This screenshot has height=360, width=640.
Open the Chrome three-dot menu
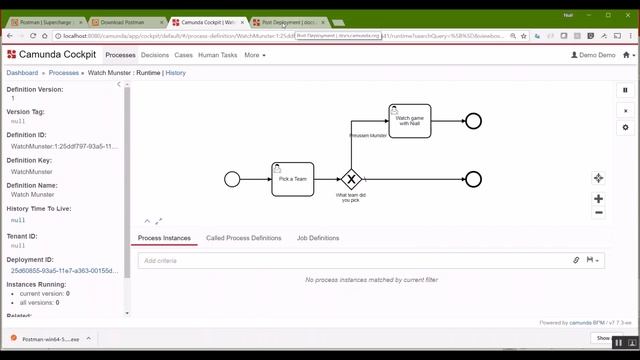[631, 36]
